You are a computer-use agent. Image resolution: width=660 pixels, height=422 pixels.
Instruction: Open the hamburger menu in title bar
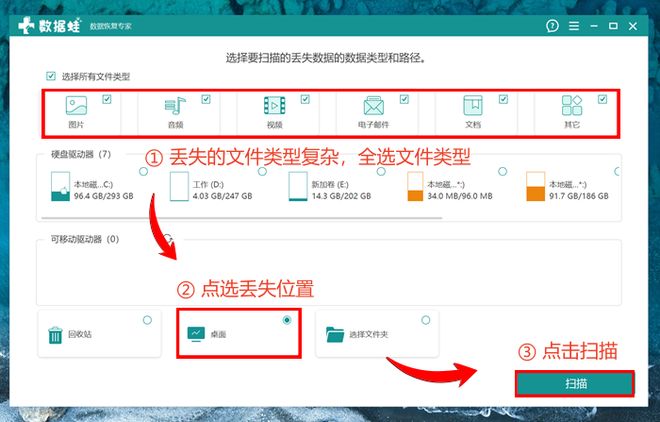[574, 26]
